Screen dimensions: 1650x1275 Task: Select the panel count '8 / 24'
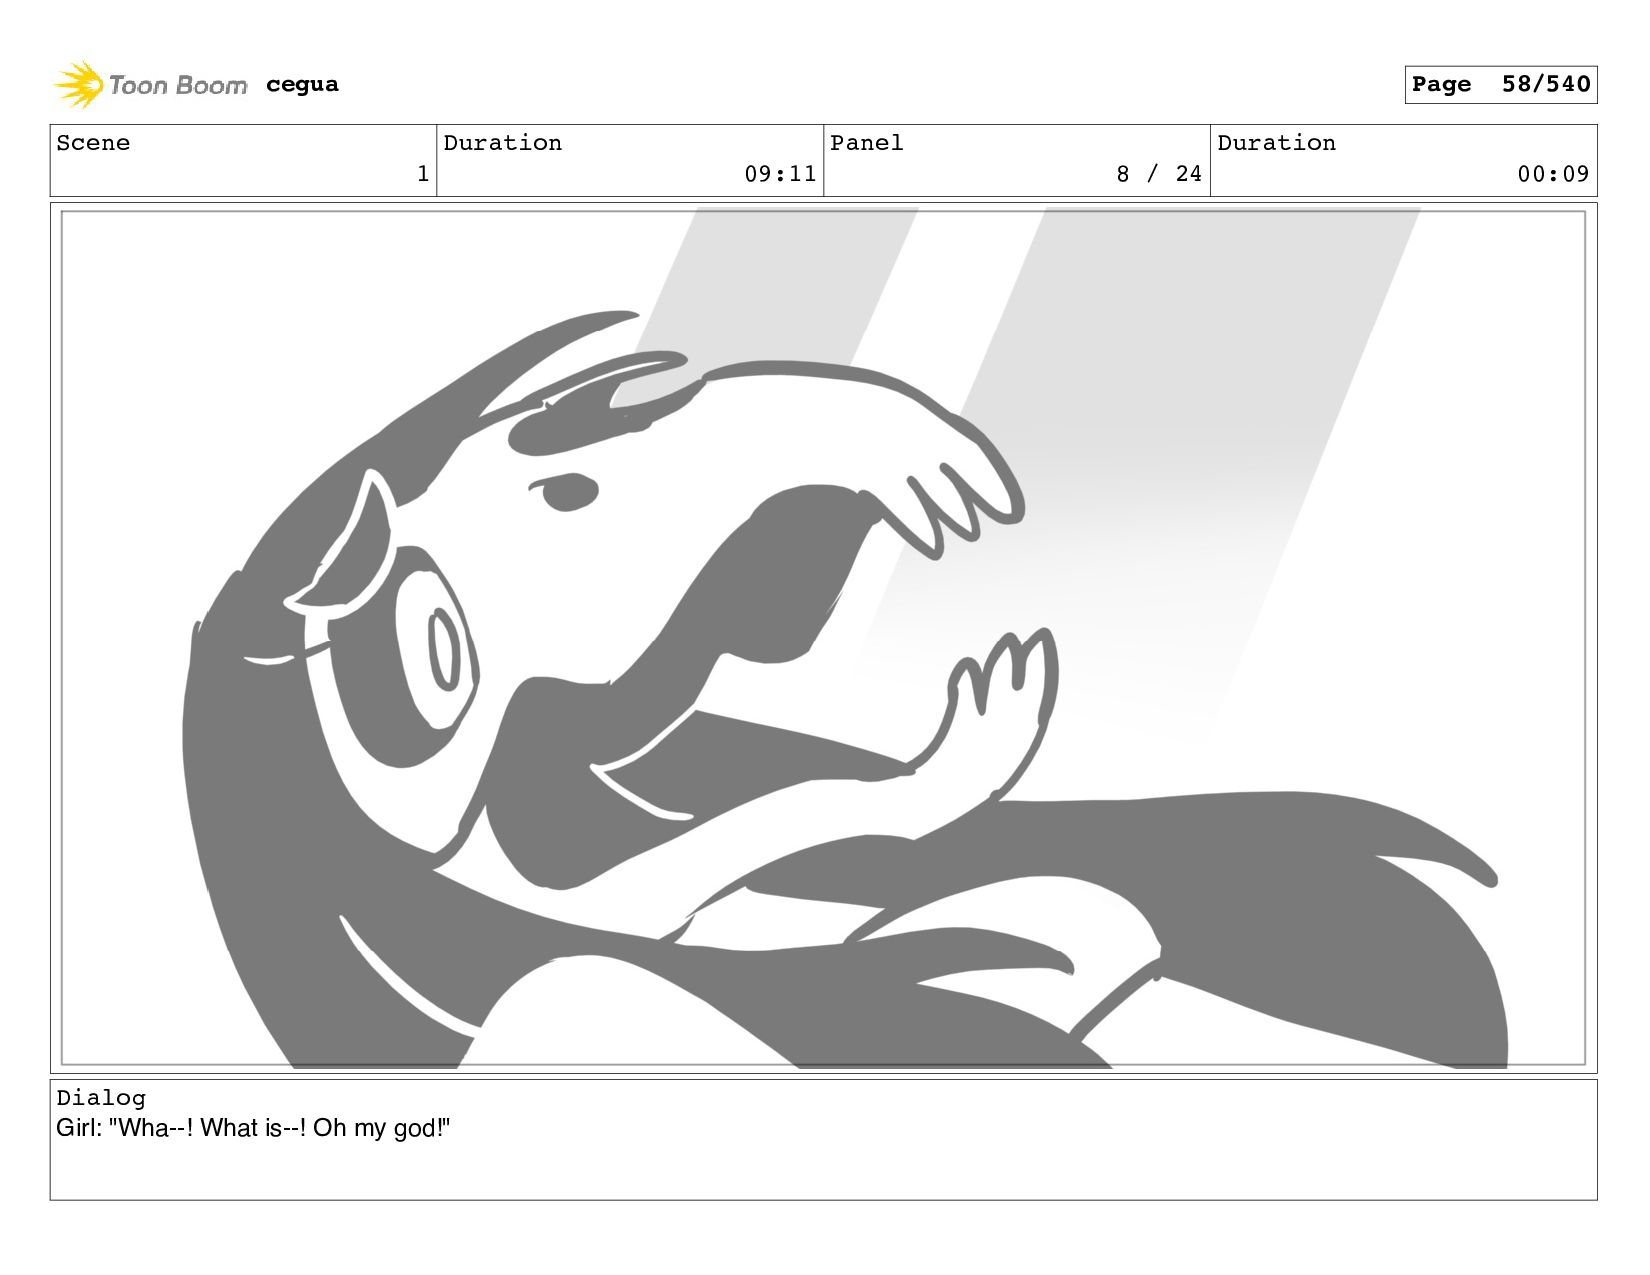[1159, 174]
